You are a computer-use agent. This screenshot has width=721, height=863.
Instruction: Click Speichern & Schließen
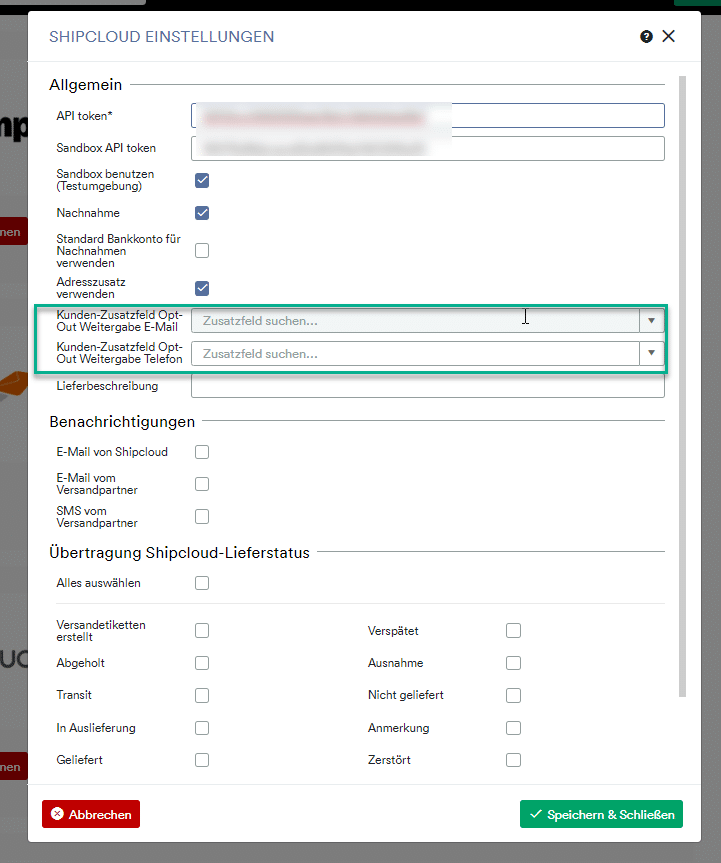[601, 814]
